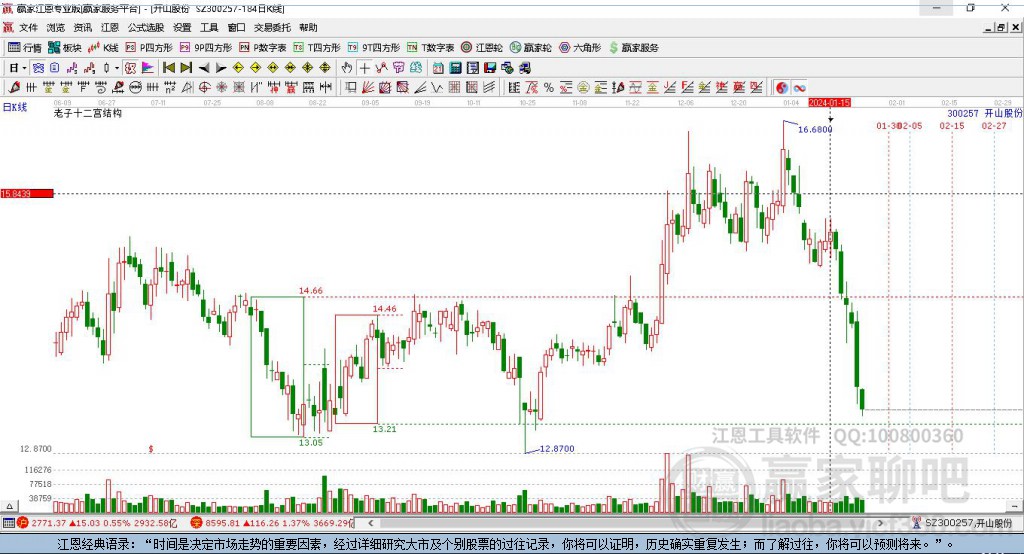Jump to the last bar with the skip-to-end icon
This screenshot has width=1024, height=554.
click(x=186, y=67)
